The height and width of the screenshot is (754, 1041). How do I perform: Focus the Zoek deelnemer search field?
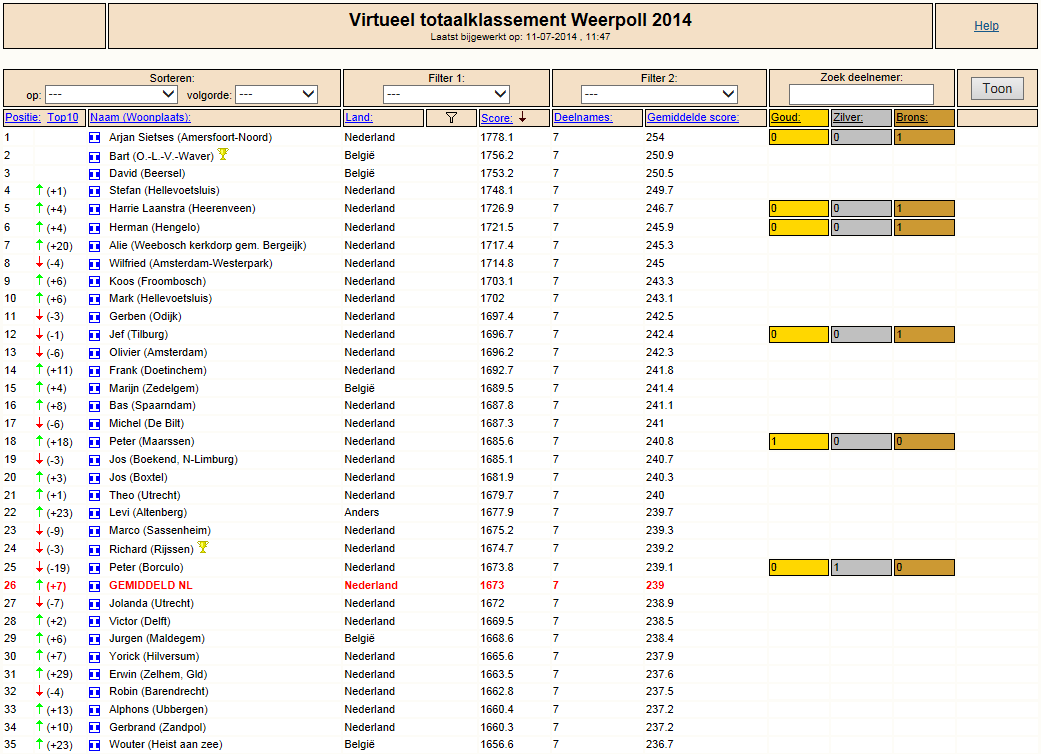point(861,94)
